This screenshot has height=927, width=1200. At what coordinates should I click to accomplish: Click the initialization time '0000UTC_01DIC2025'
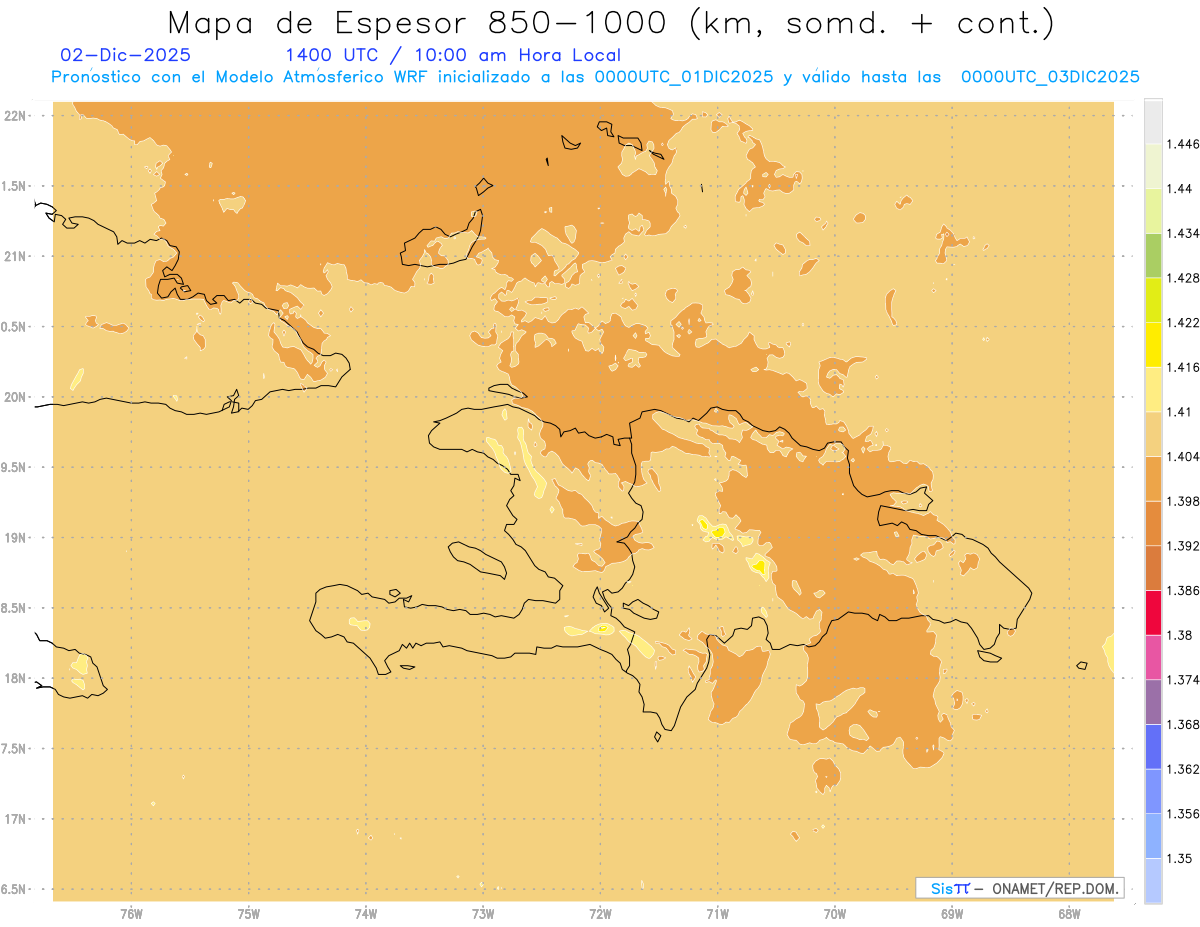click(x=684, y=77)
